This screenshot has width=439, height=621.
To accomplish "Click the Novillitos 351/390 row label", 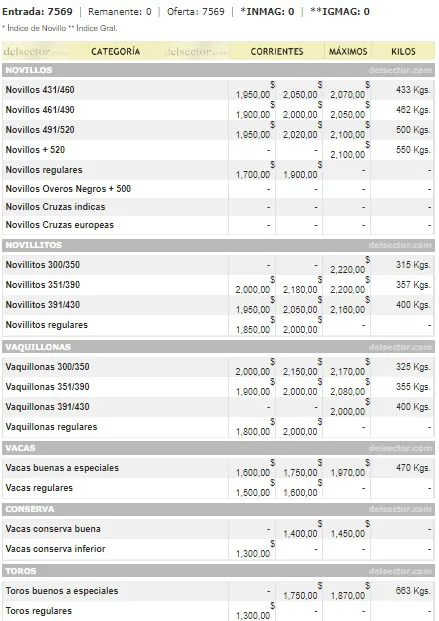I will pyautogui.click(x=43, y=284).
